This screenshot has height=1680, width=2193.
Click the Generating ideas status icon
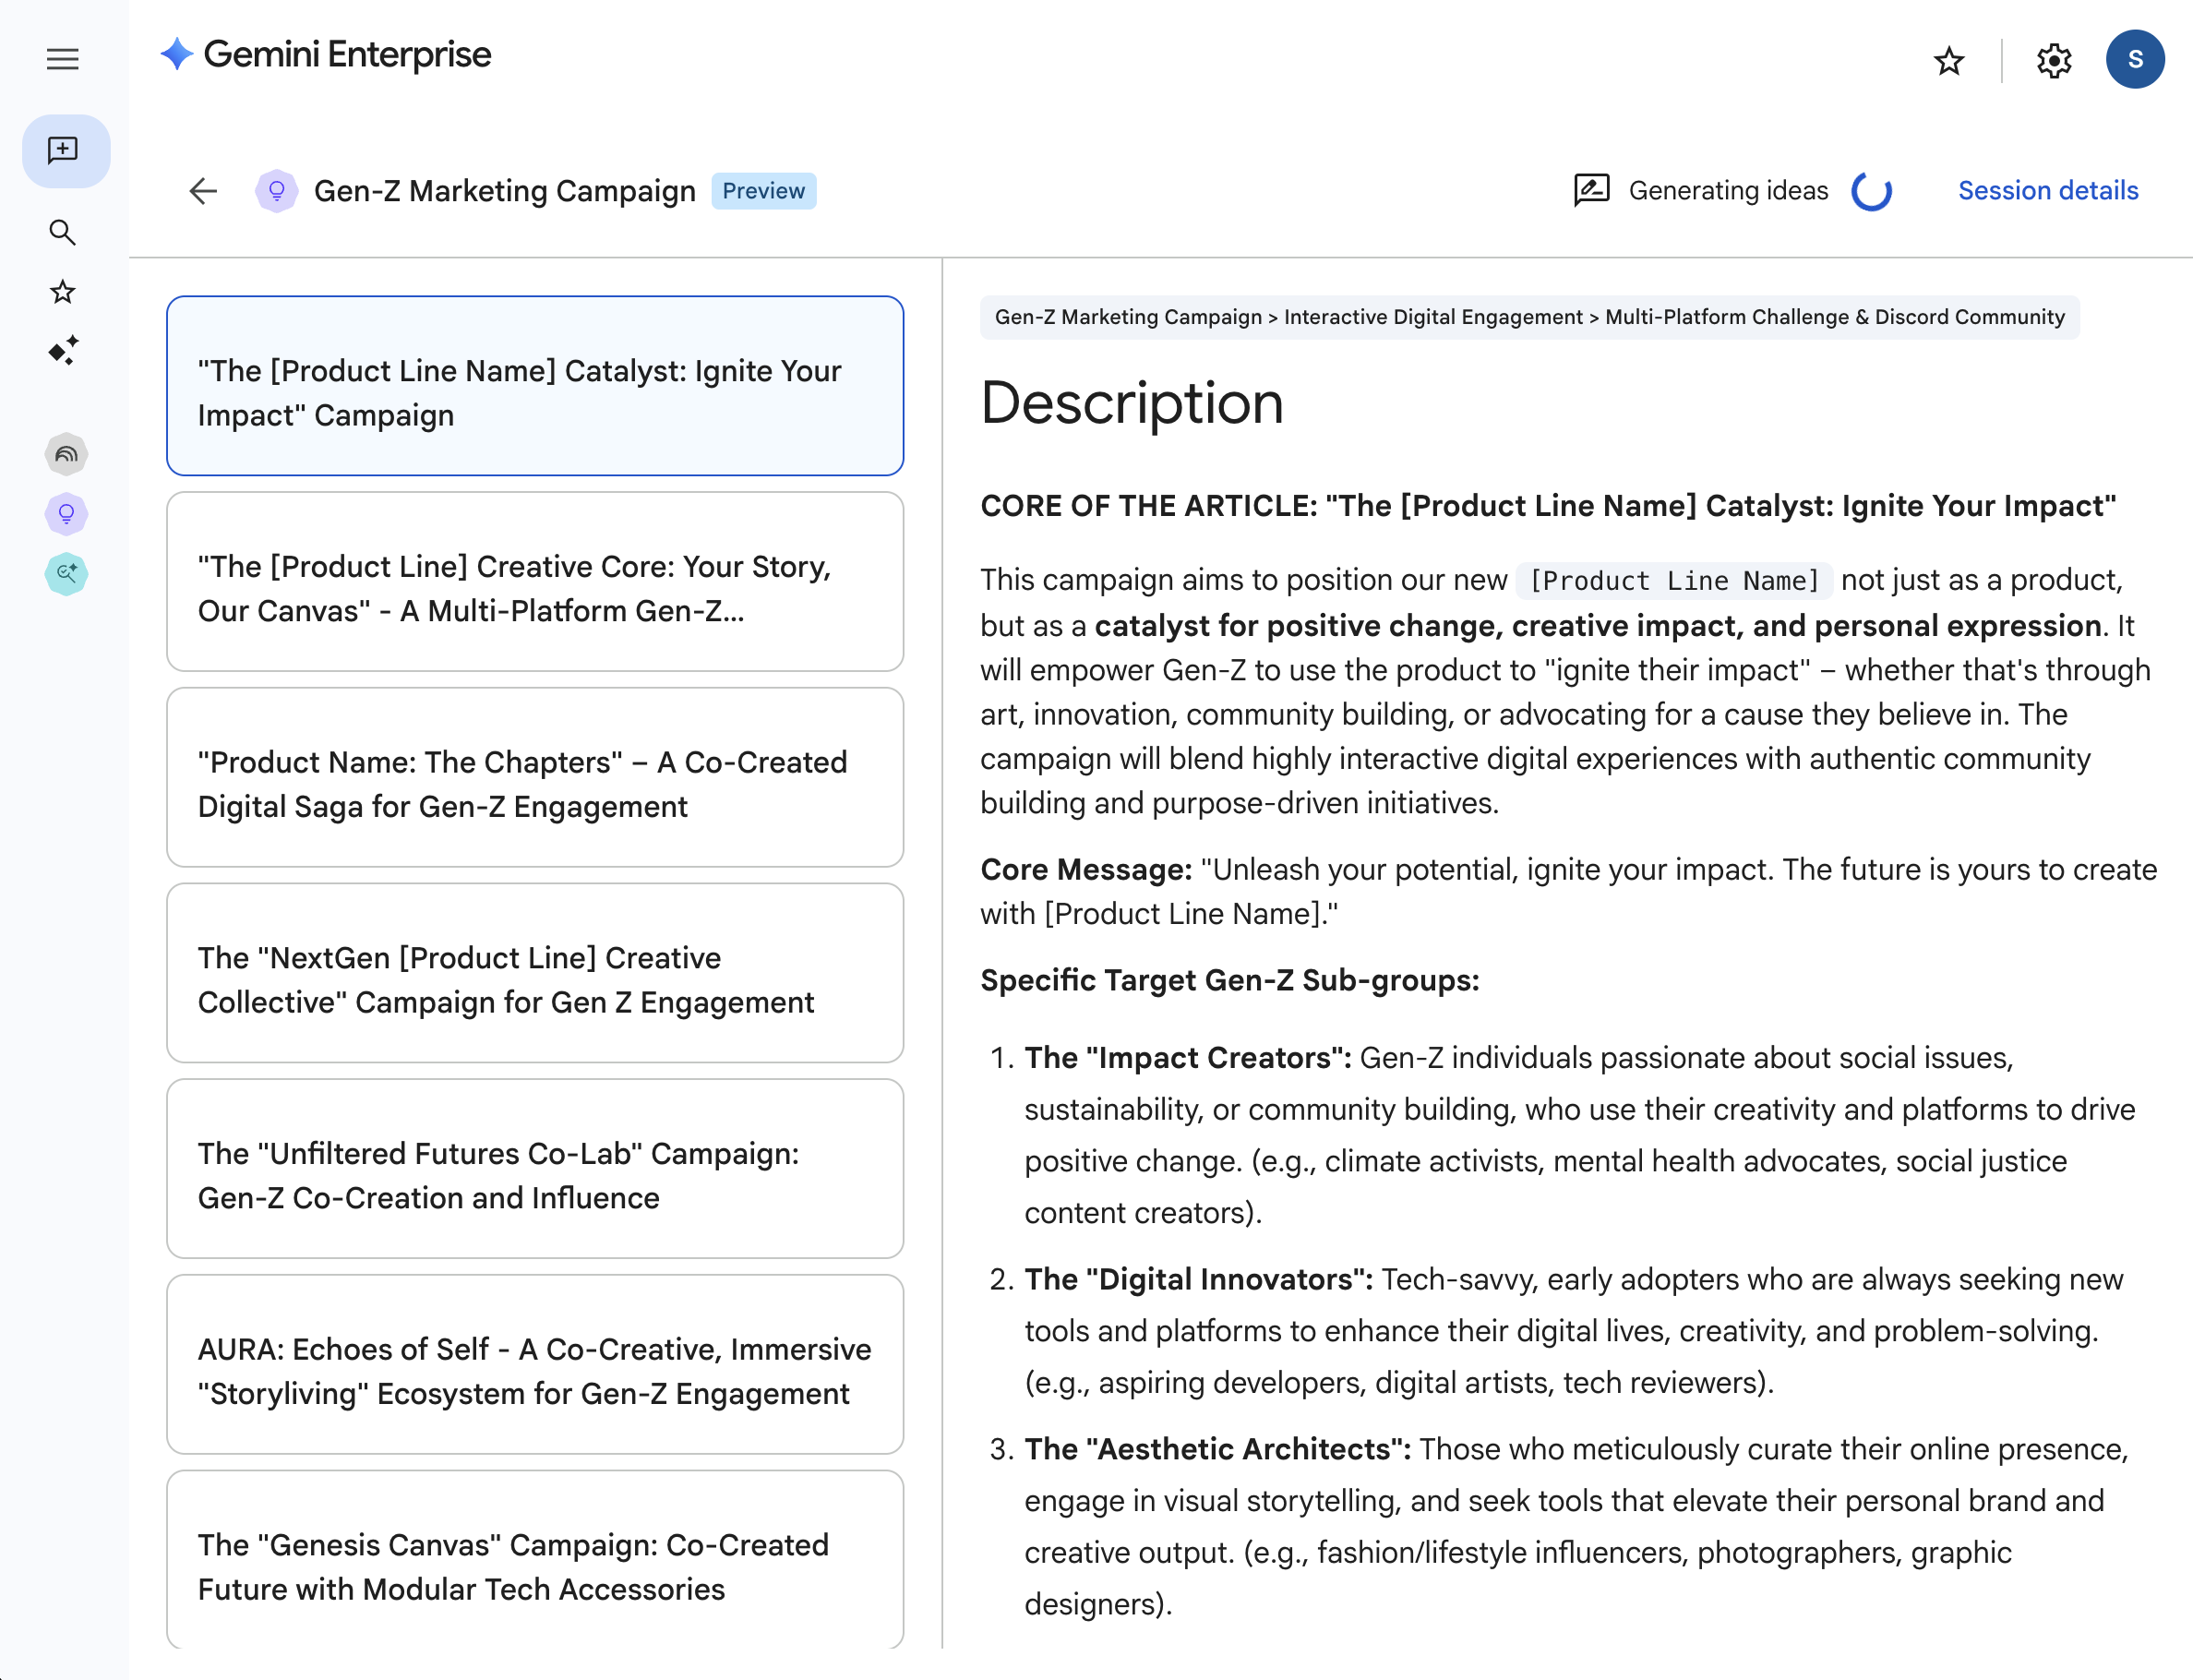(1591, 190)
